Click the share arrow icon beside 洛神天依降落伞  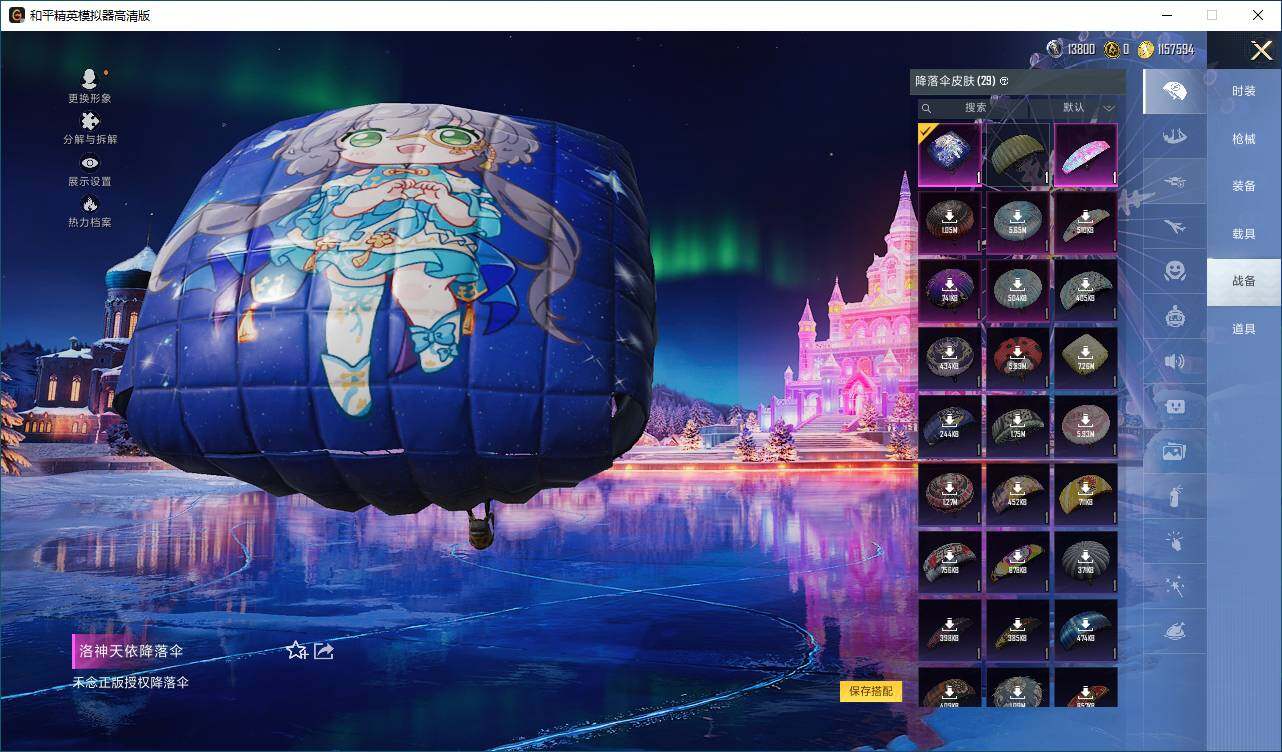323,651
